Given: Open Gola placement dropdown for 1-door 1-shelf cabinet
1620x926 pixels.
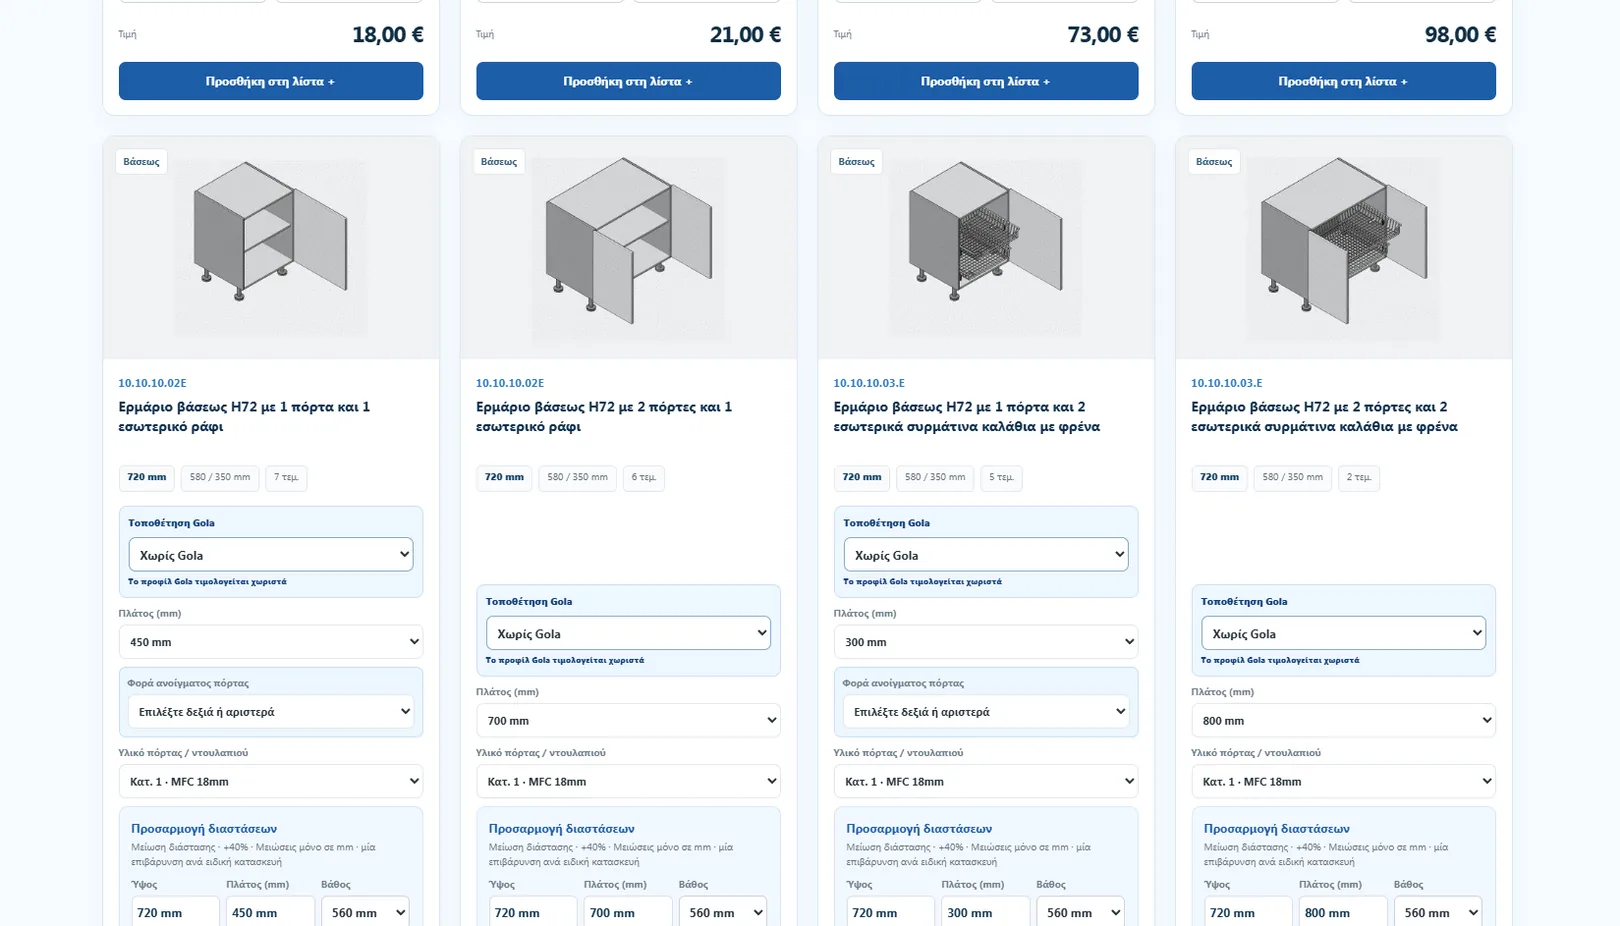Looking at the screenshot, I should (x=270, y=555).
